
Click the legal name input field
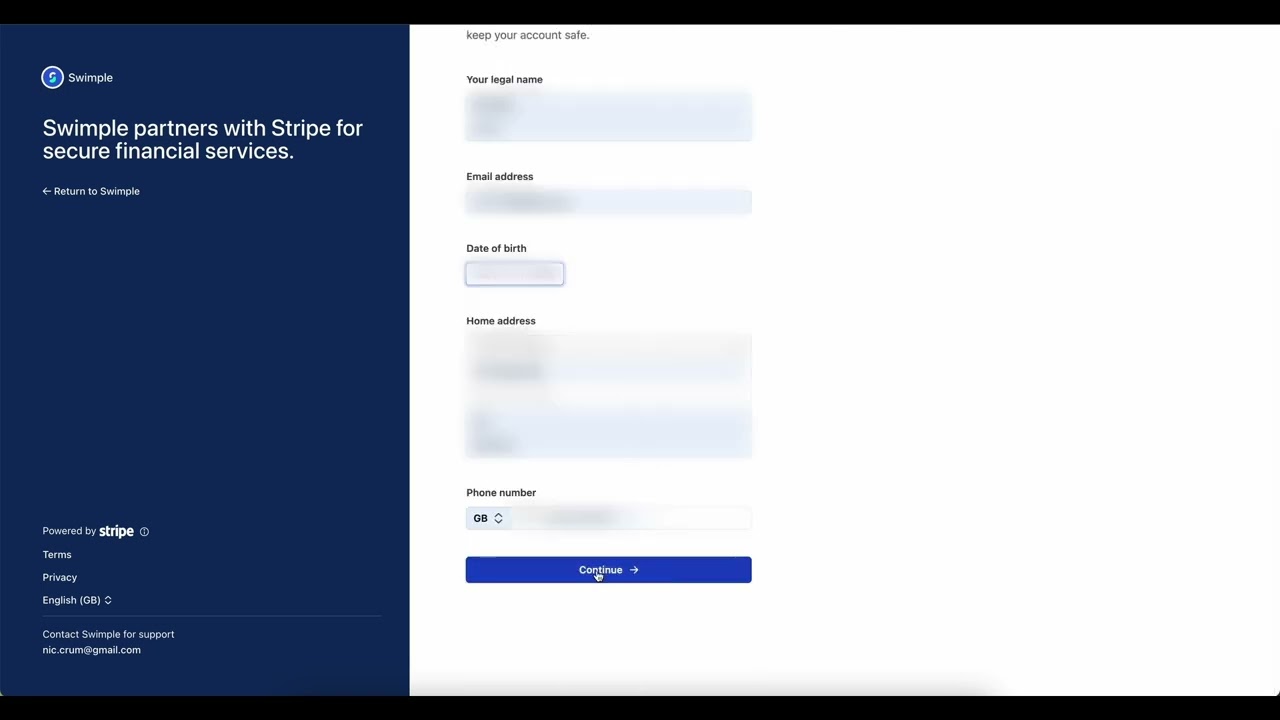(x=608, y=116)
